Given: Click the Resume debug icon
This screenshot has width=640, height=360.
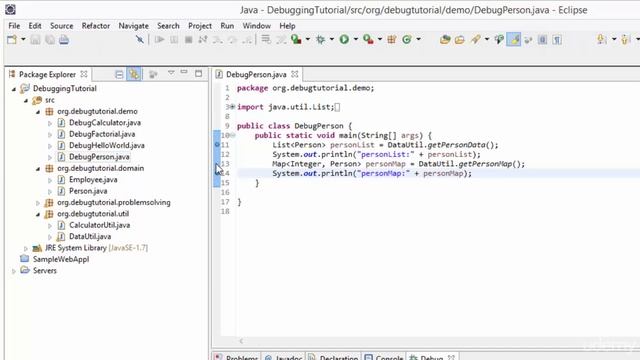Looking at the screenshot, I should pos(159,40).
